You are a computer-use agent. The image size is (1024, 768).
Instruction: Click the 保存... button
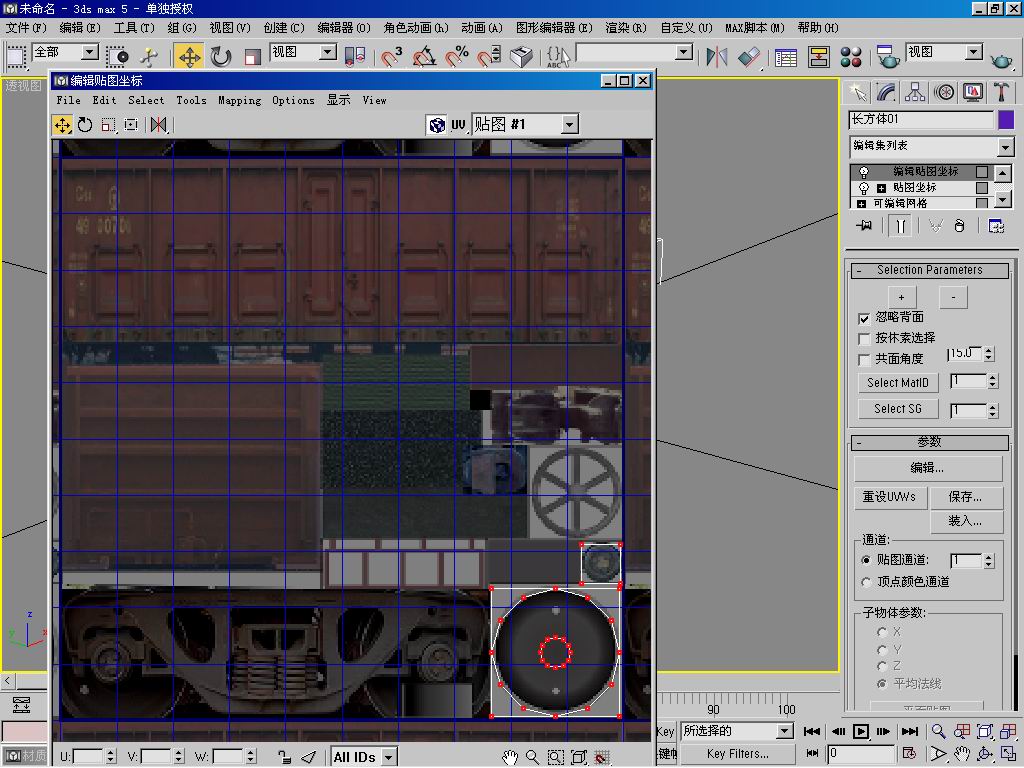[x=965, y=498]
